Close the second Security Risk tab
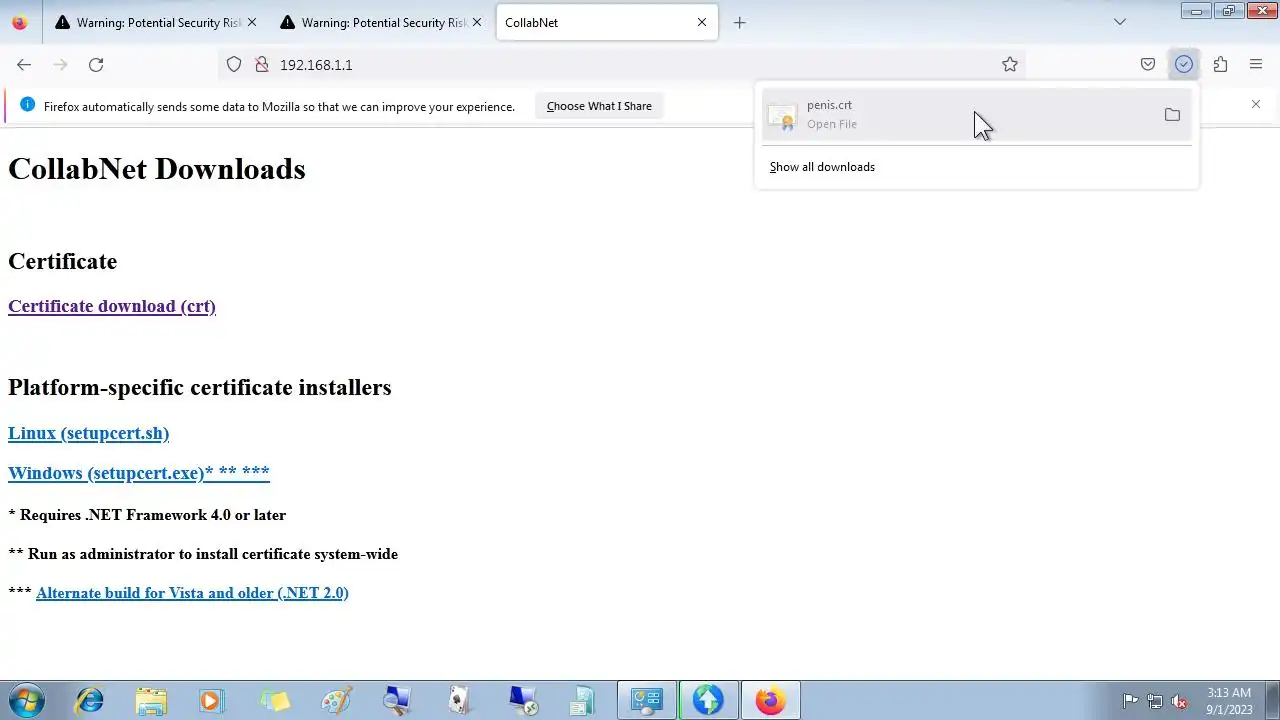The width and height of the screenshot is (1280, 720). (x=477, y=22)
